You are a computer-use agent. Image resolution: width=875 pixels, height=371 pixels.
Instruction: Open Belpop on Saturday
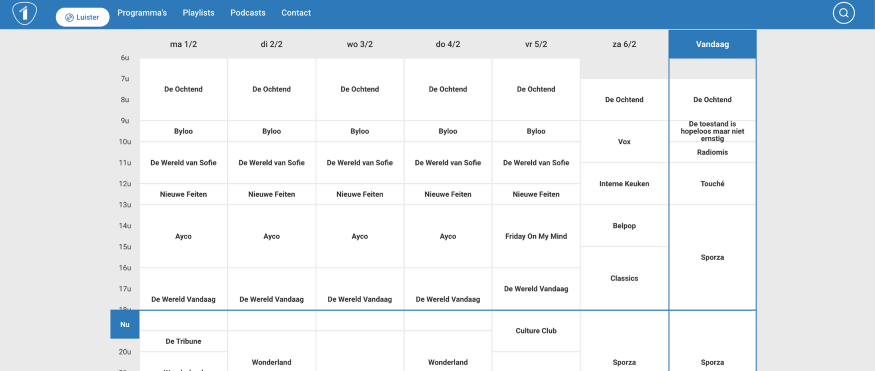tap(624, 225)
